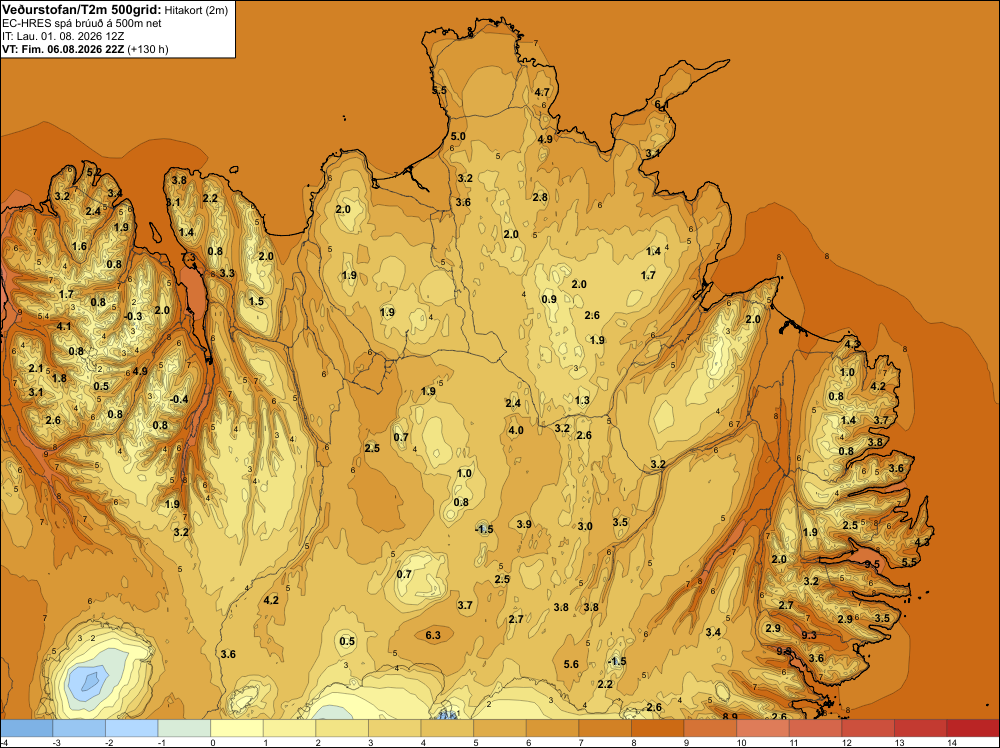Image resolution: width=1000 pixels, height=748 pixels.
Task: Click the temperature value '3.9'
Action: click(x=524, y=524)
